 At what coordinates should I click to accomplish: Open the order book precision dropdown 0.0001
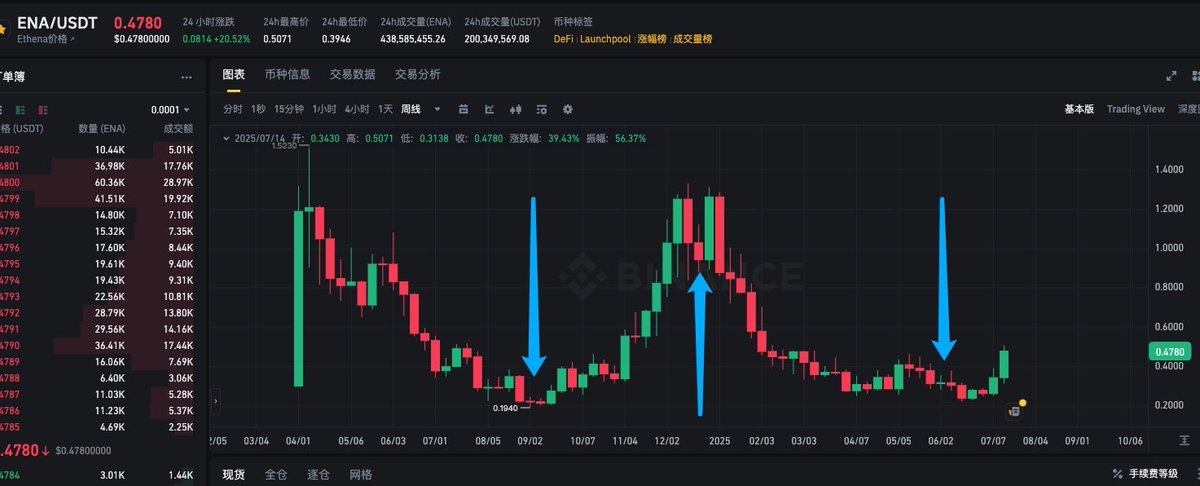pos(171,110)
